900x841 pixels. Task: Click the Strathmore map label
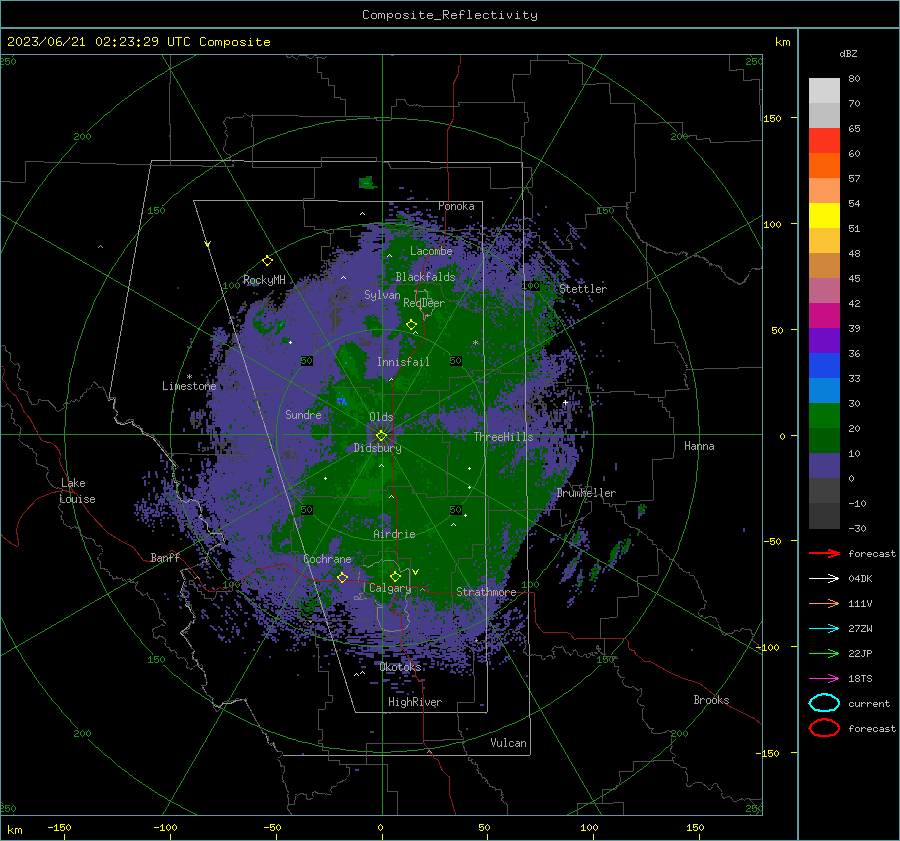click(486, 592)
